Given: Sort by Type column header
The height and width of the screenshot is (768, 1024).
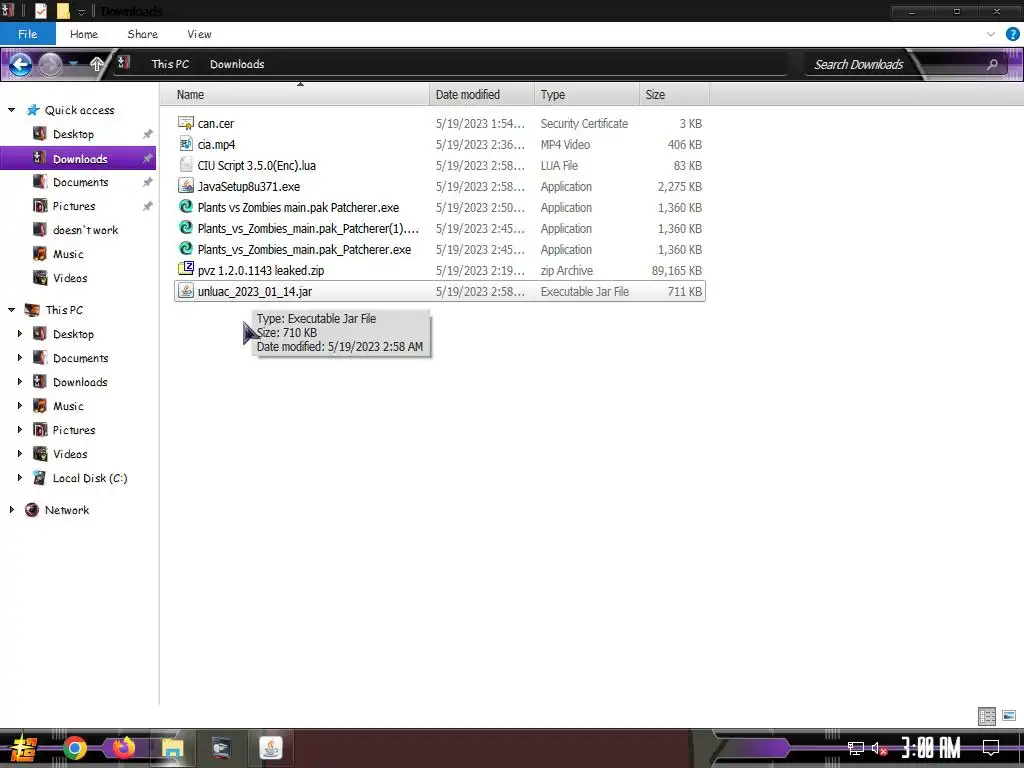Looking at the screenshot, I should (x=586, y=95).
